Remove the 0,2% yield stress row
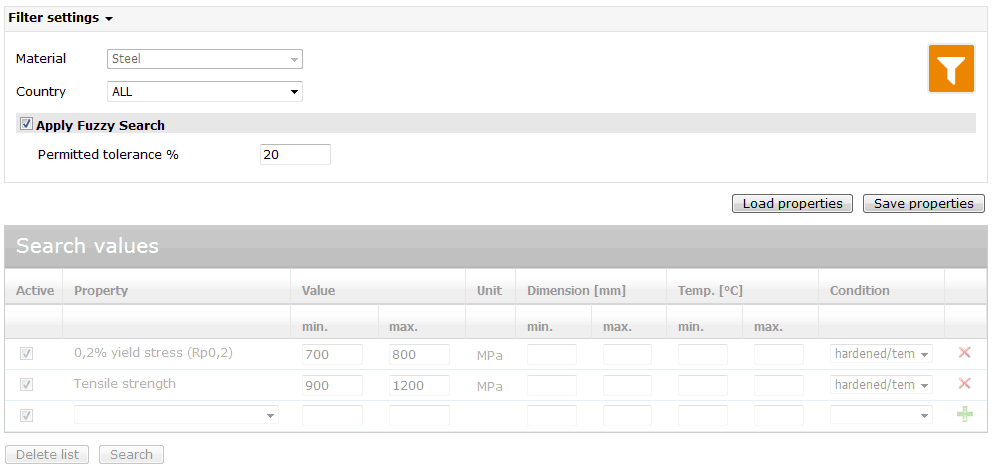 [964, 353]
